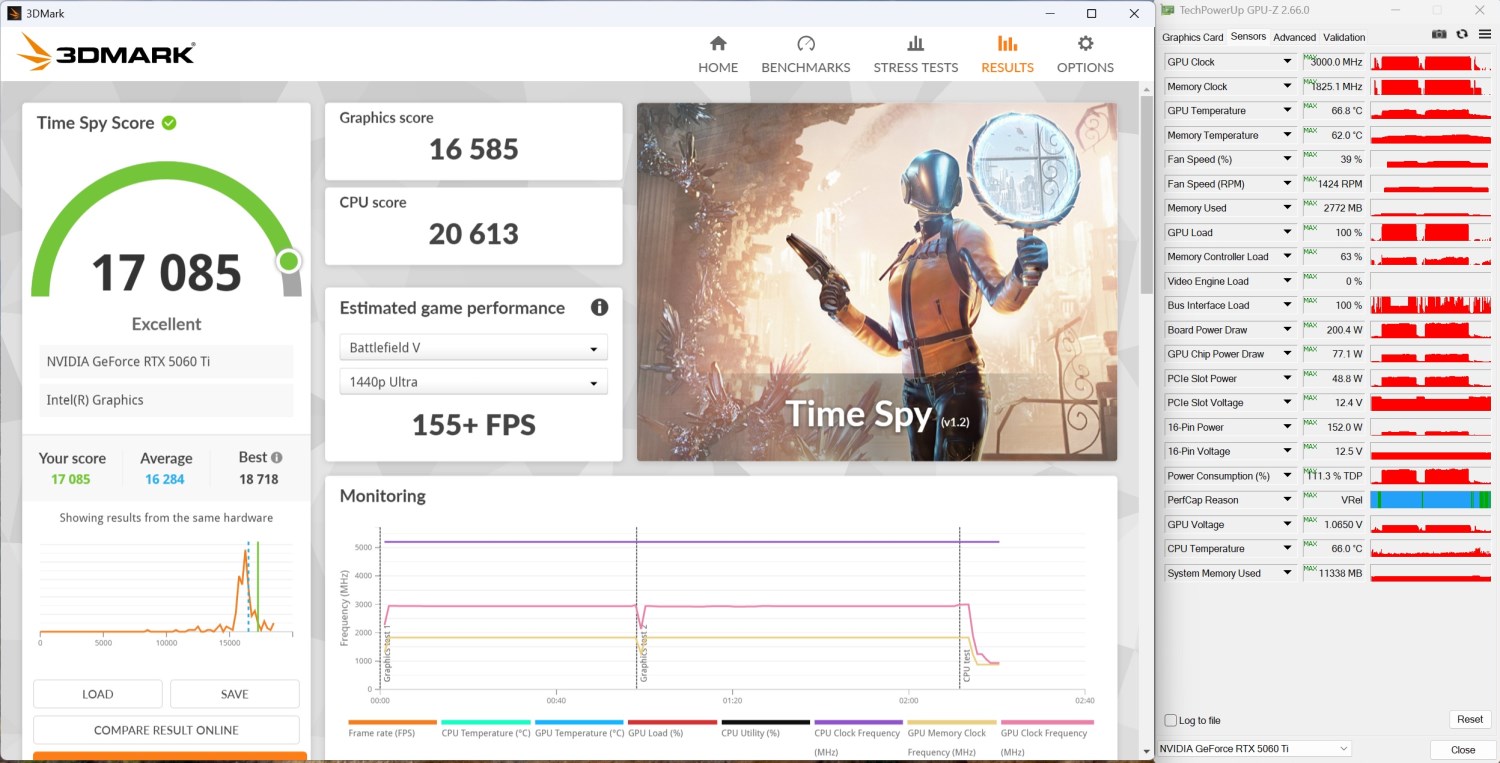Open the 1440p Ultra resolution dropdown
Image resolution: width=1500 pixels, height=763 pixels.
[473, 382]
